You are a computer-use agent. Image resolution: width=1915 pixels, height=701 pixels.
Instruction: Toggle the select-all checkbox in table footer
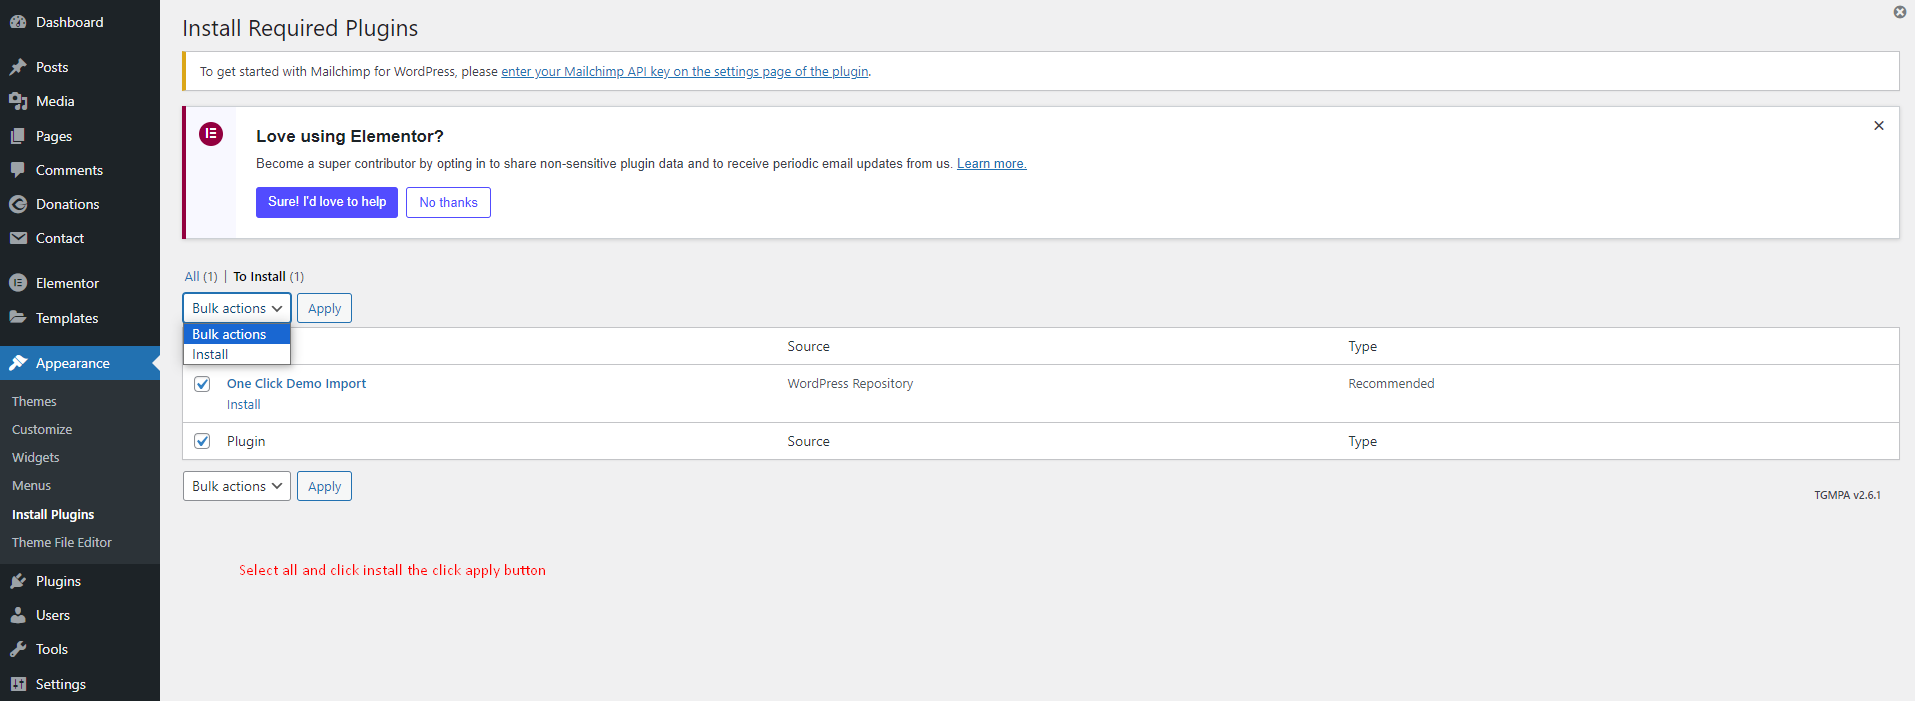(x=202, y=441)
